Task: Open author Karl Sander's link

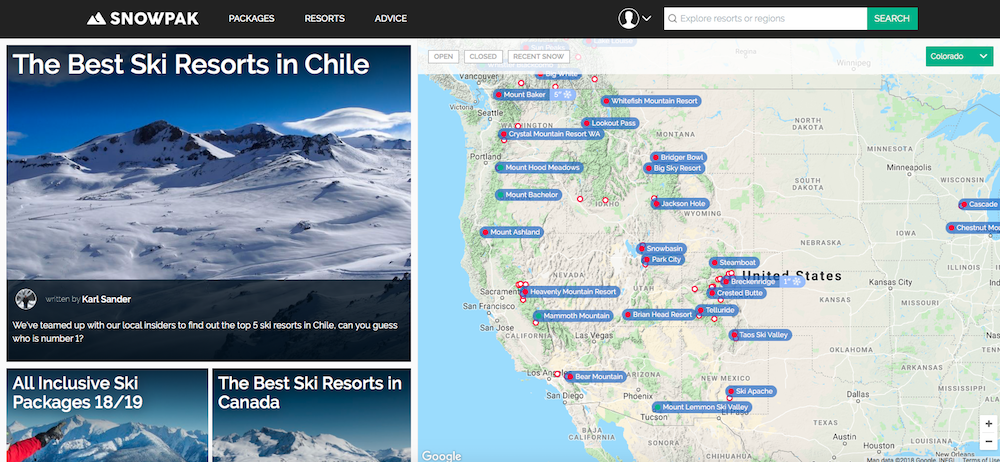Action: point(106,299)
